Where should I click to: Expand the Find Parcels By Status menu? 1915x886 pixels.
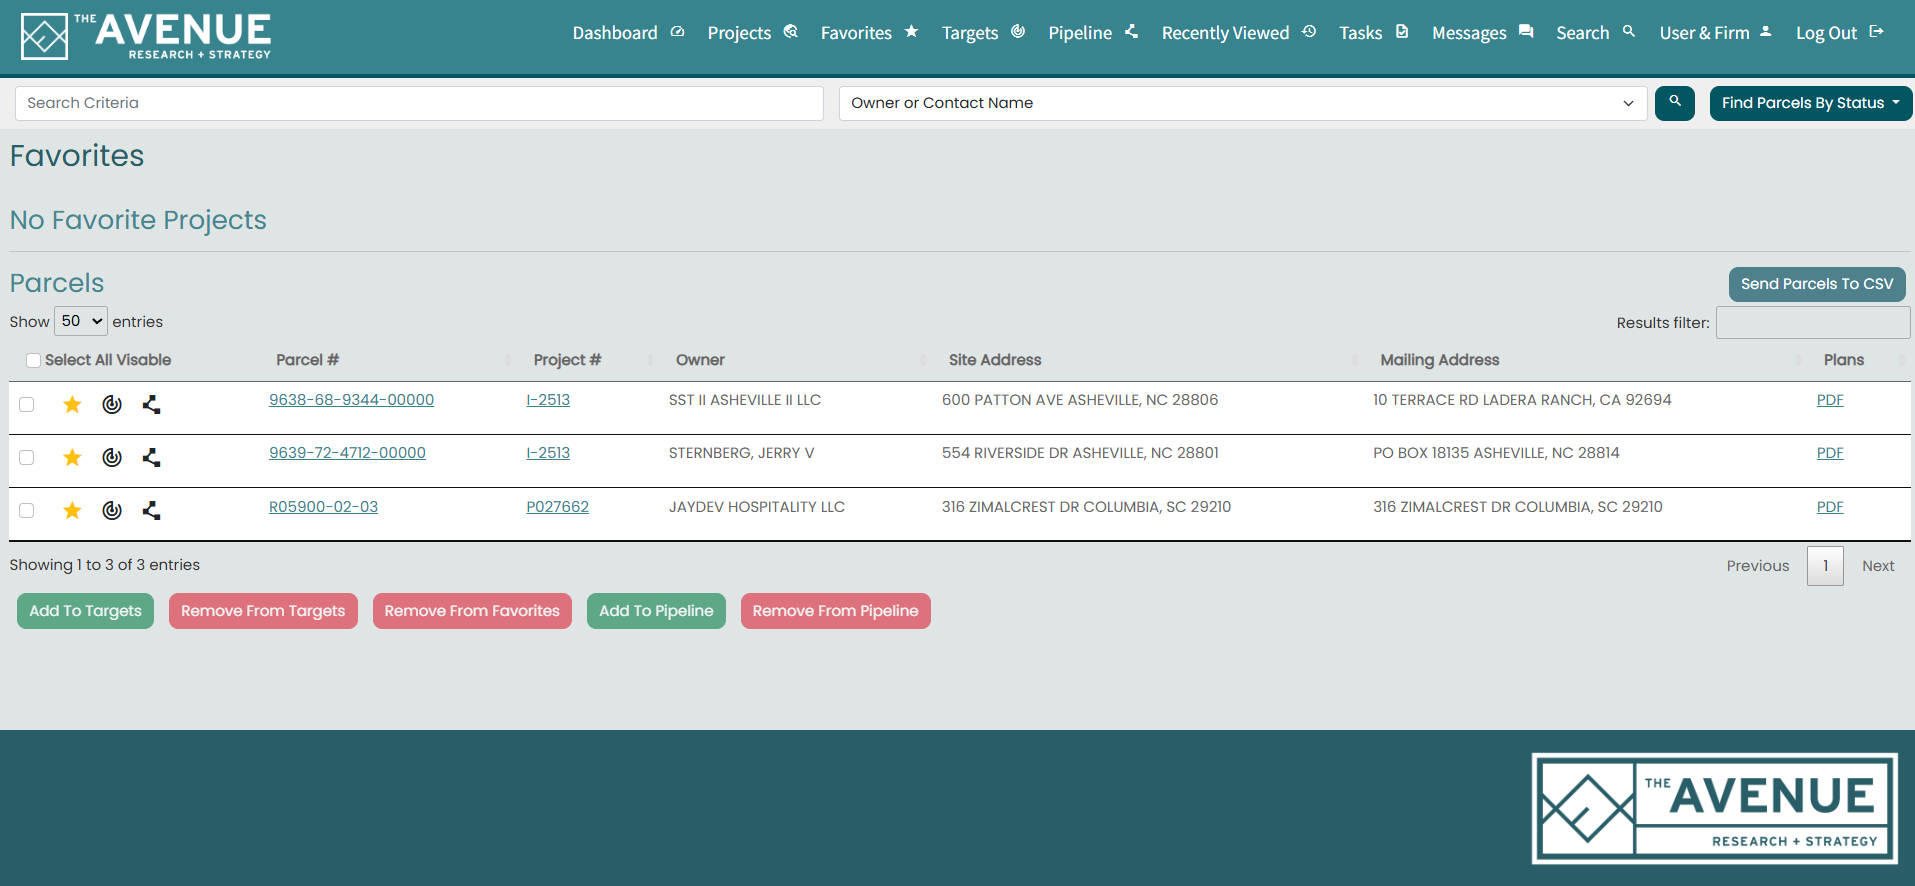(x=1810, y=103)
